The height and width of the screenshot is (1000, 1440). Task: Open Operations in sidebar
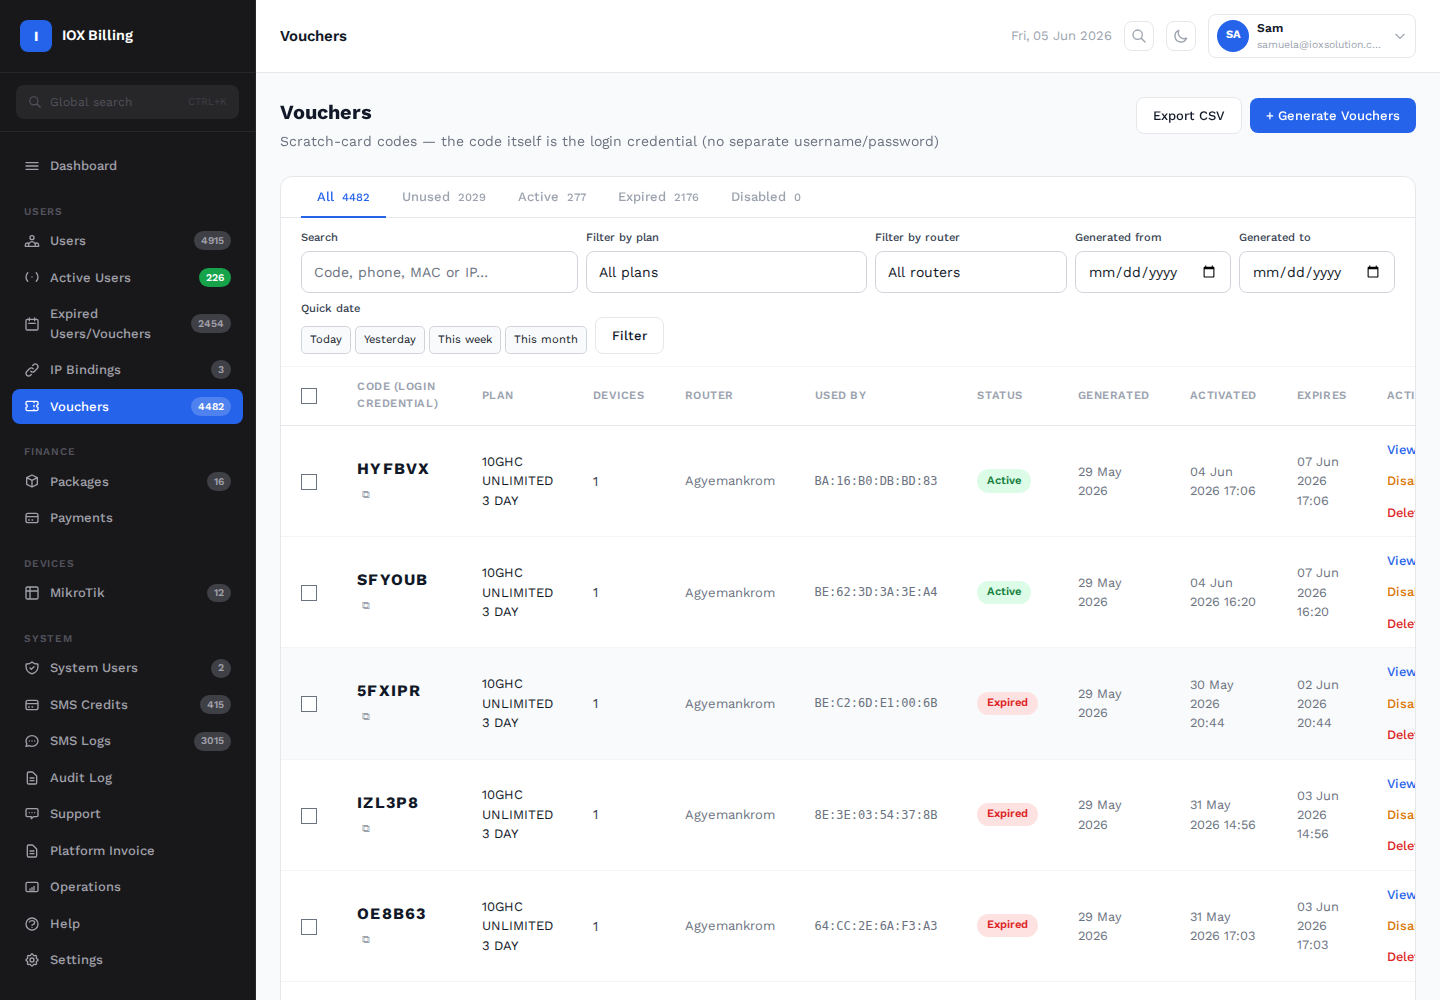127,887
